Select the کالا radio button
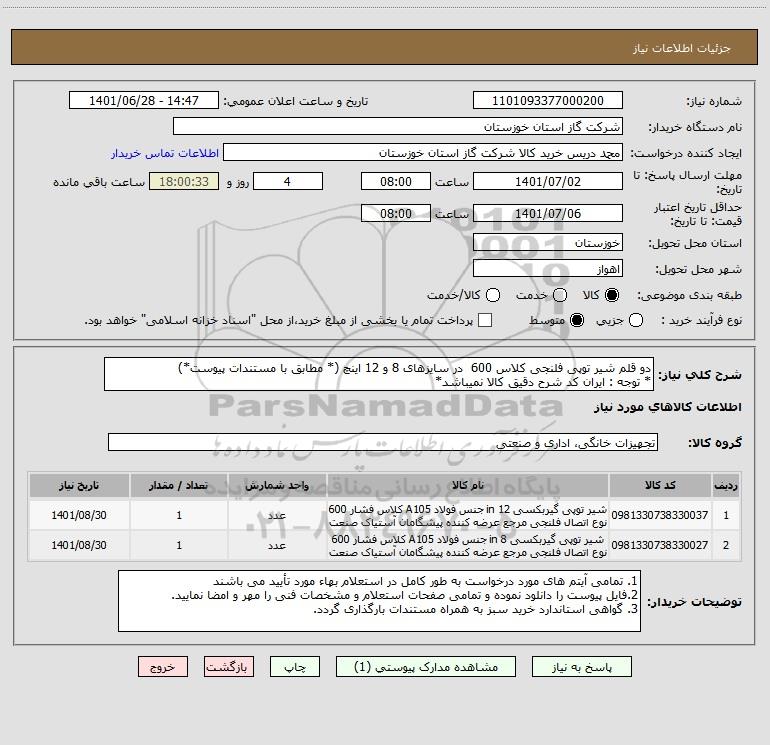This screenshot has height=745, width=770. tap(612, 295)
